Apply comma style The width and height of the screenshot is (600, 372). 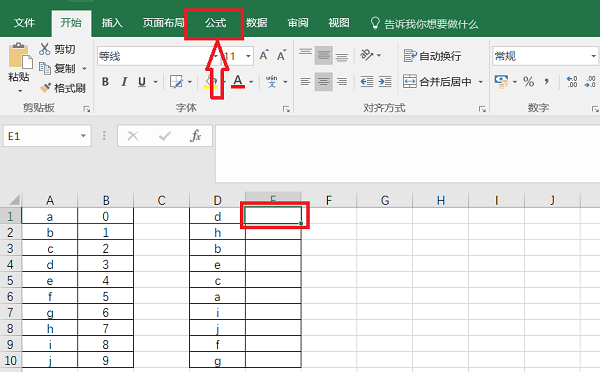pos(546,82)
